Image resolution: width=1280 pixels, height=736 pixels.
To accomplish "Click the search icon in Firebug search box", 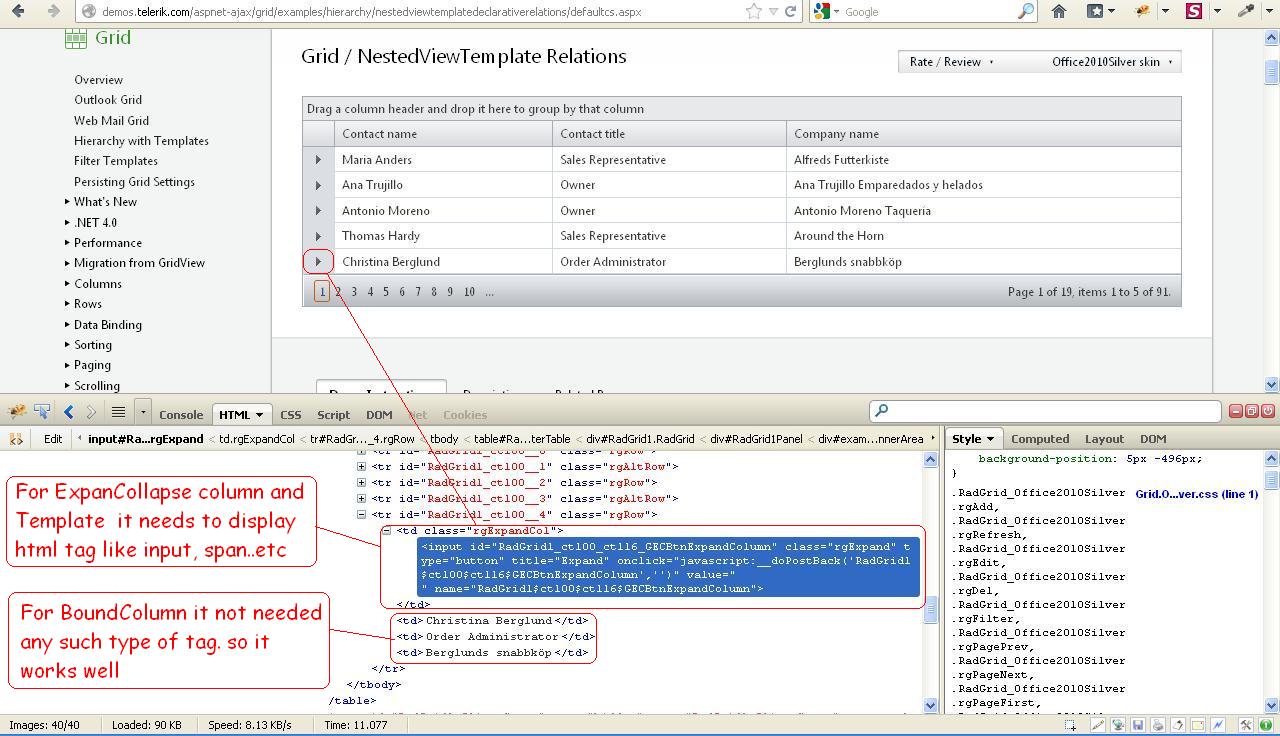I will coord(880,410).
